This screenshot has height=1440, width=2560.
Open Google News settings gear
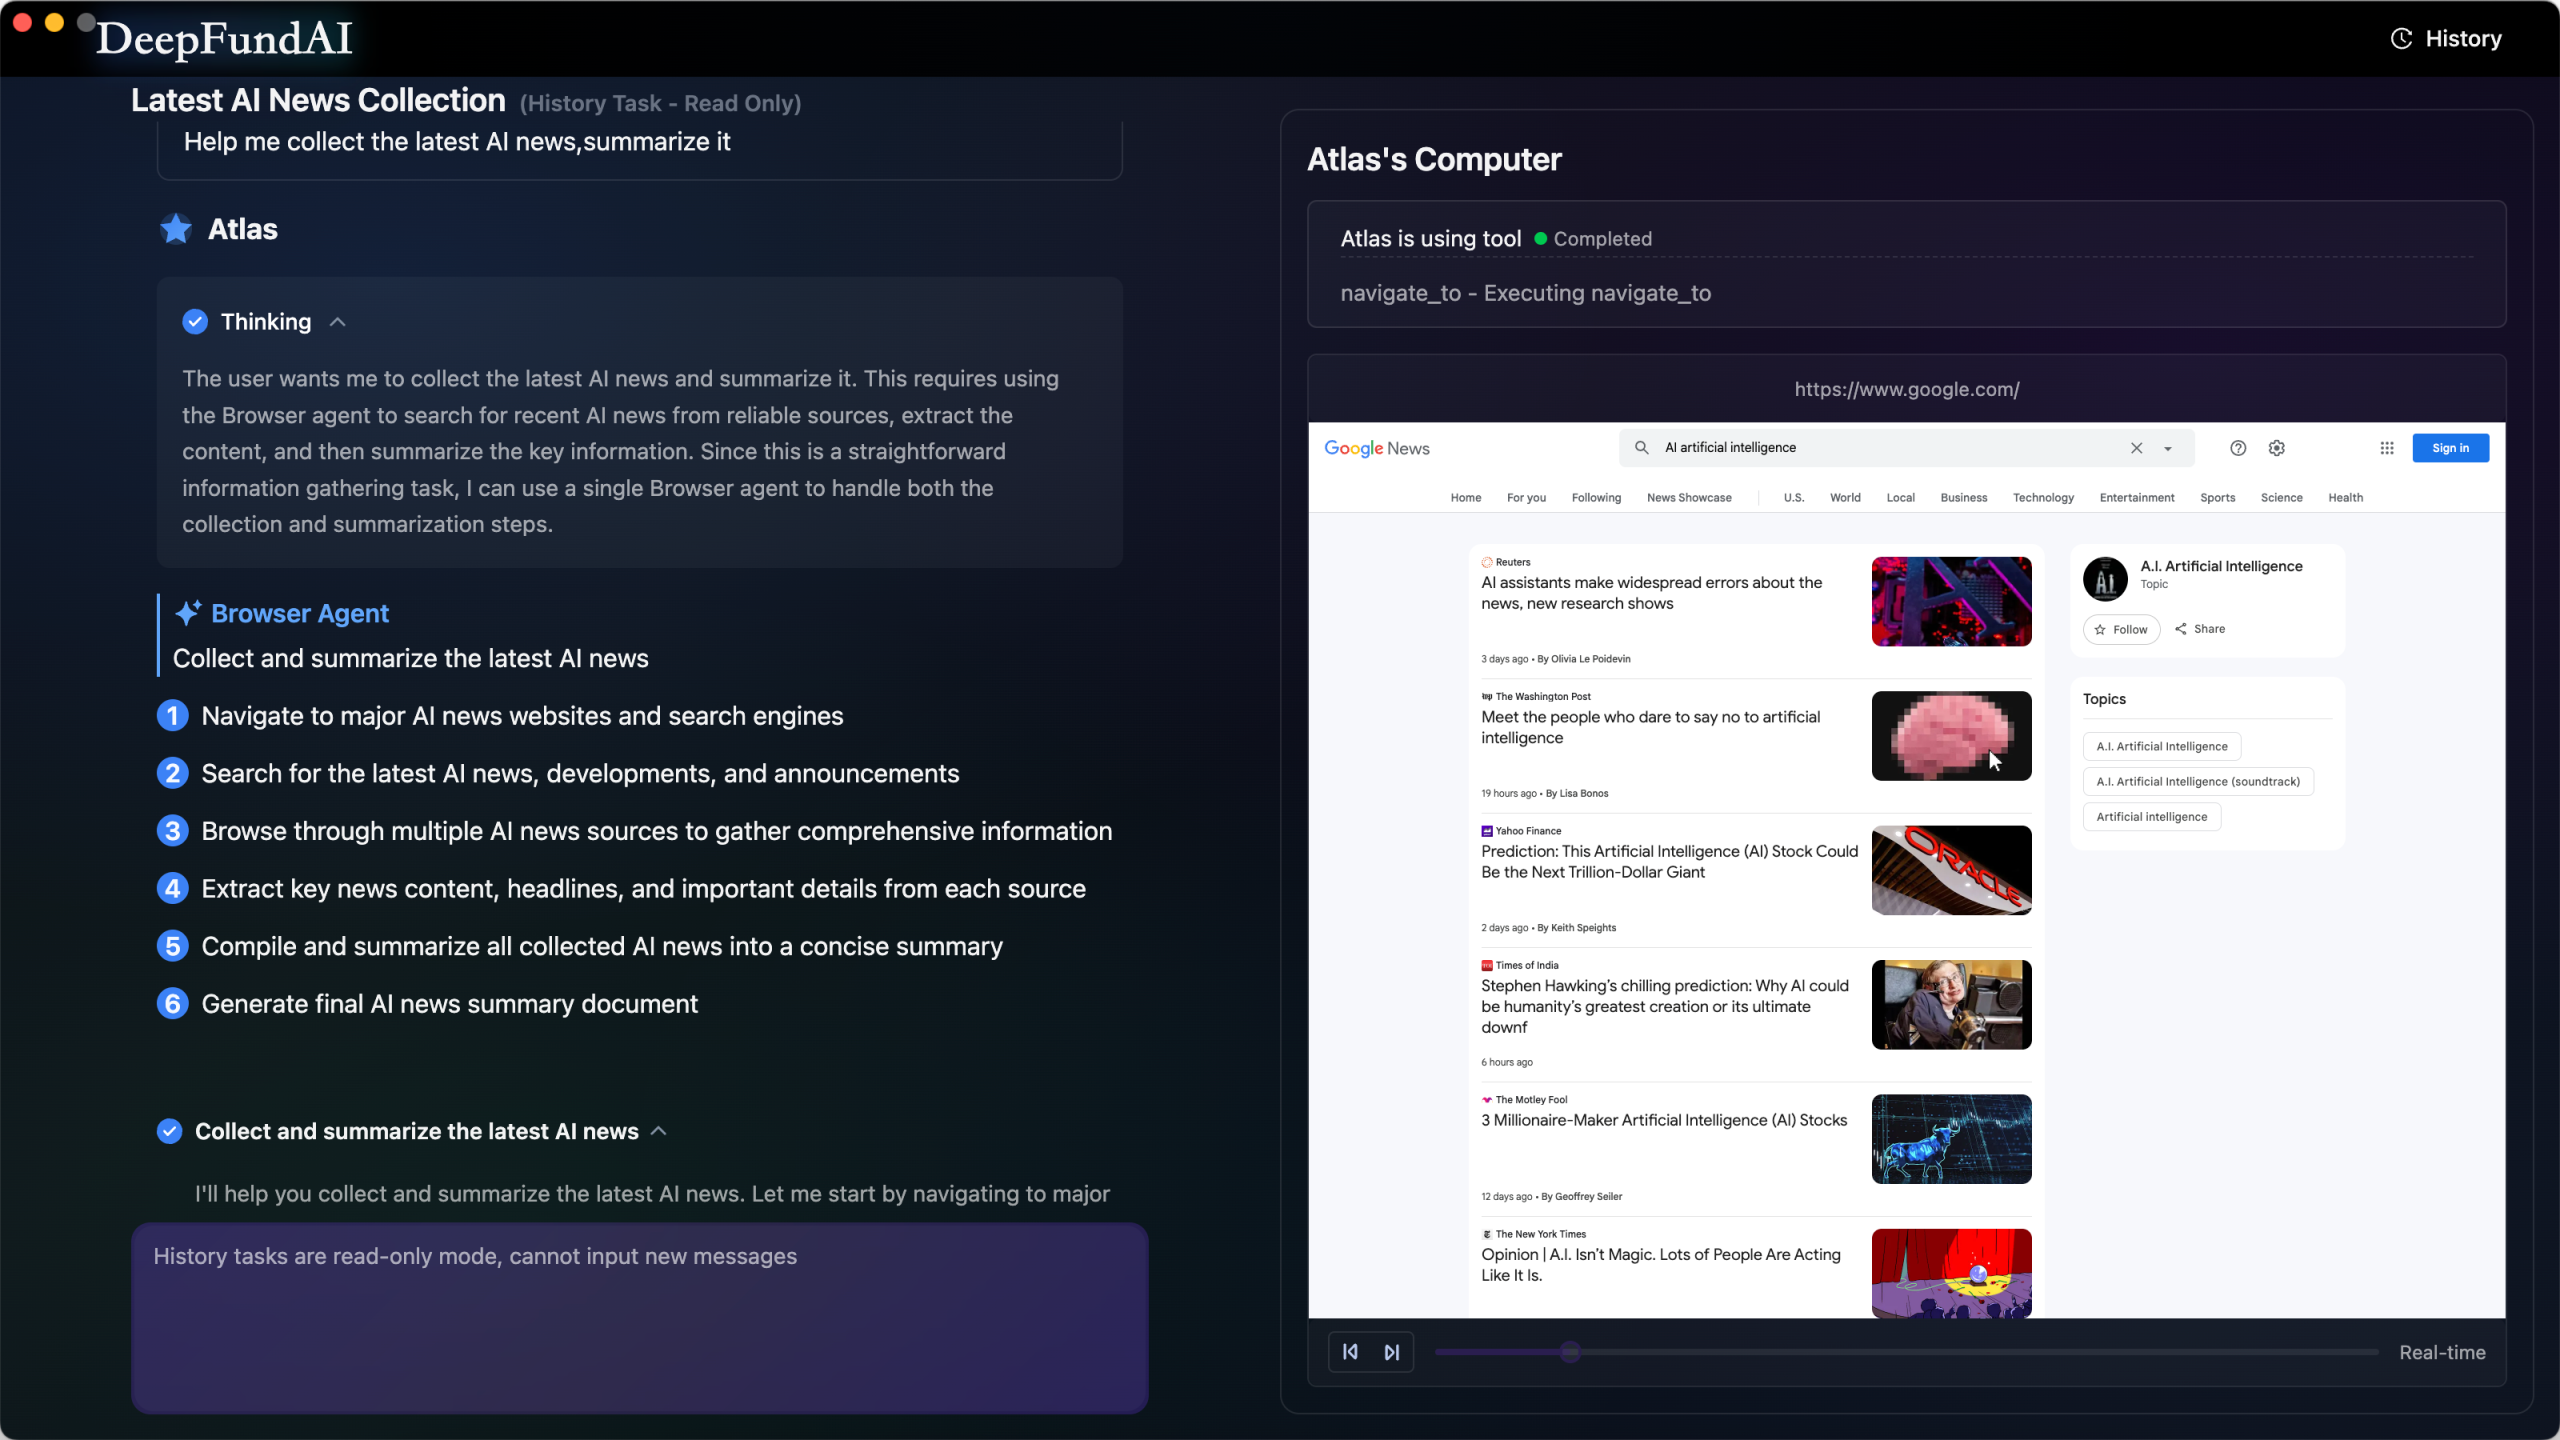point(2277,448)
